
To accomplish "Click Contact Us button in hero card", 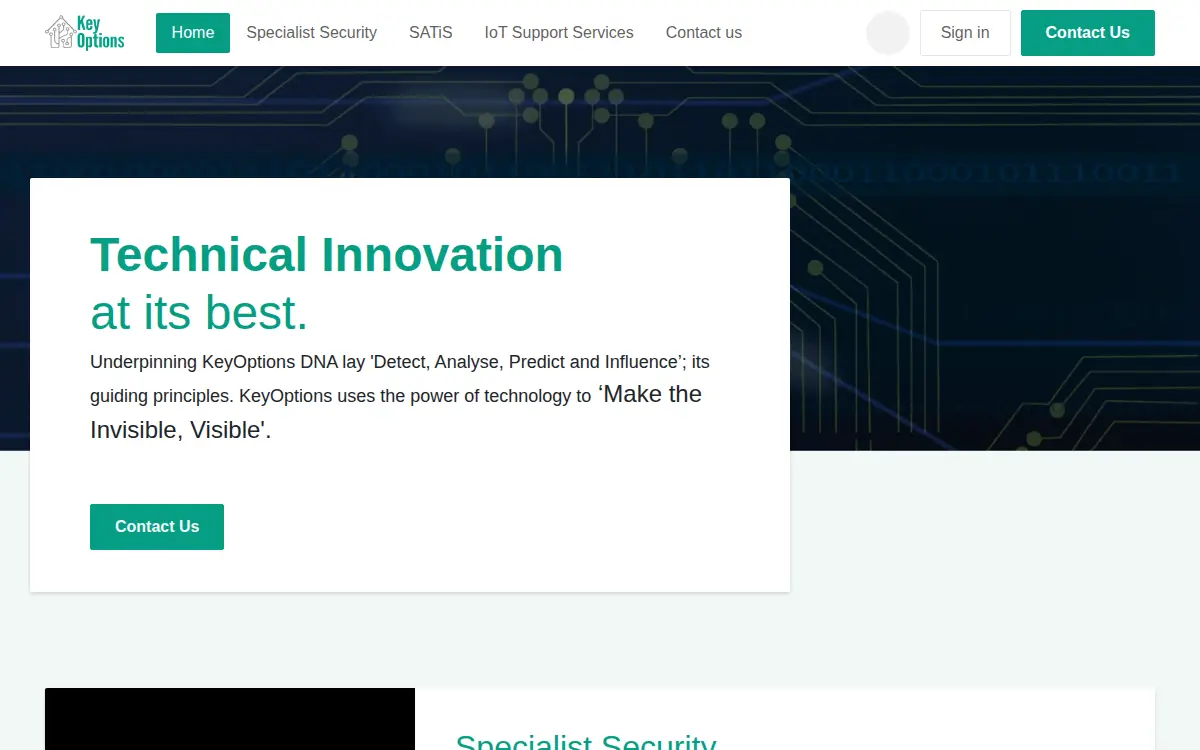I will click(x=157, y=527).
